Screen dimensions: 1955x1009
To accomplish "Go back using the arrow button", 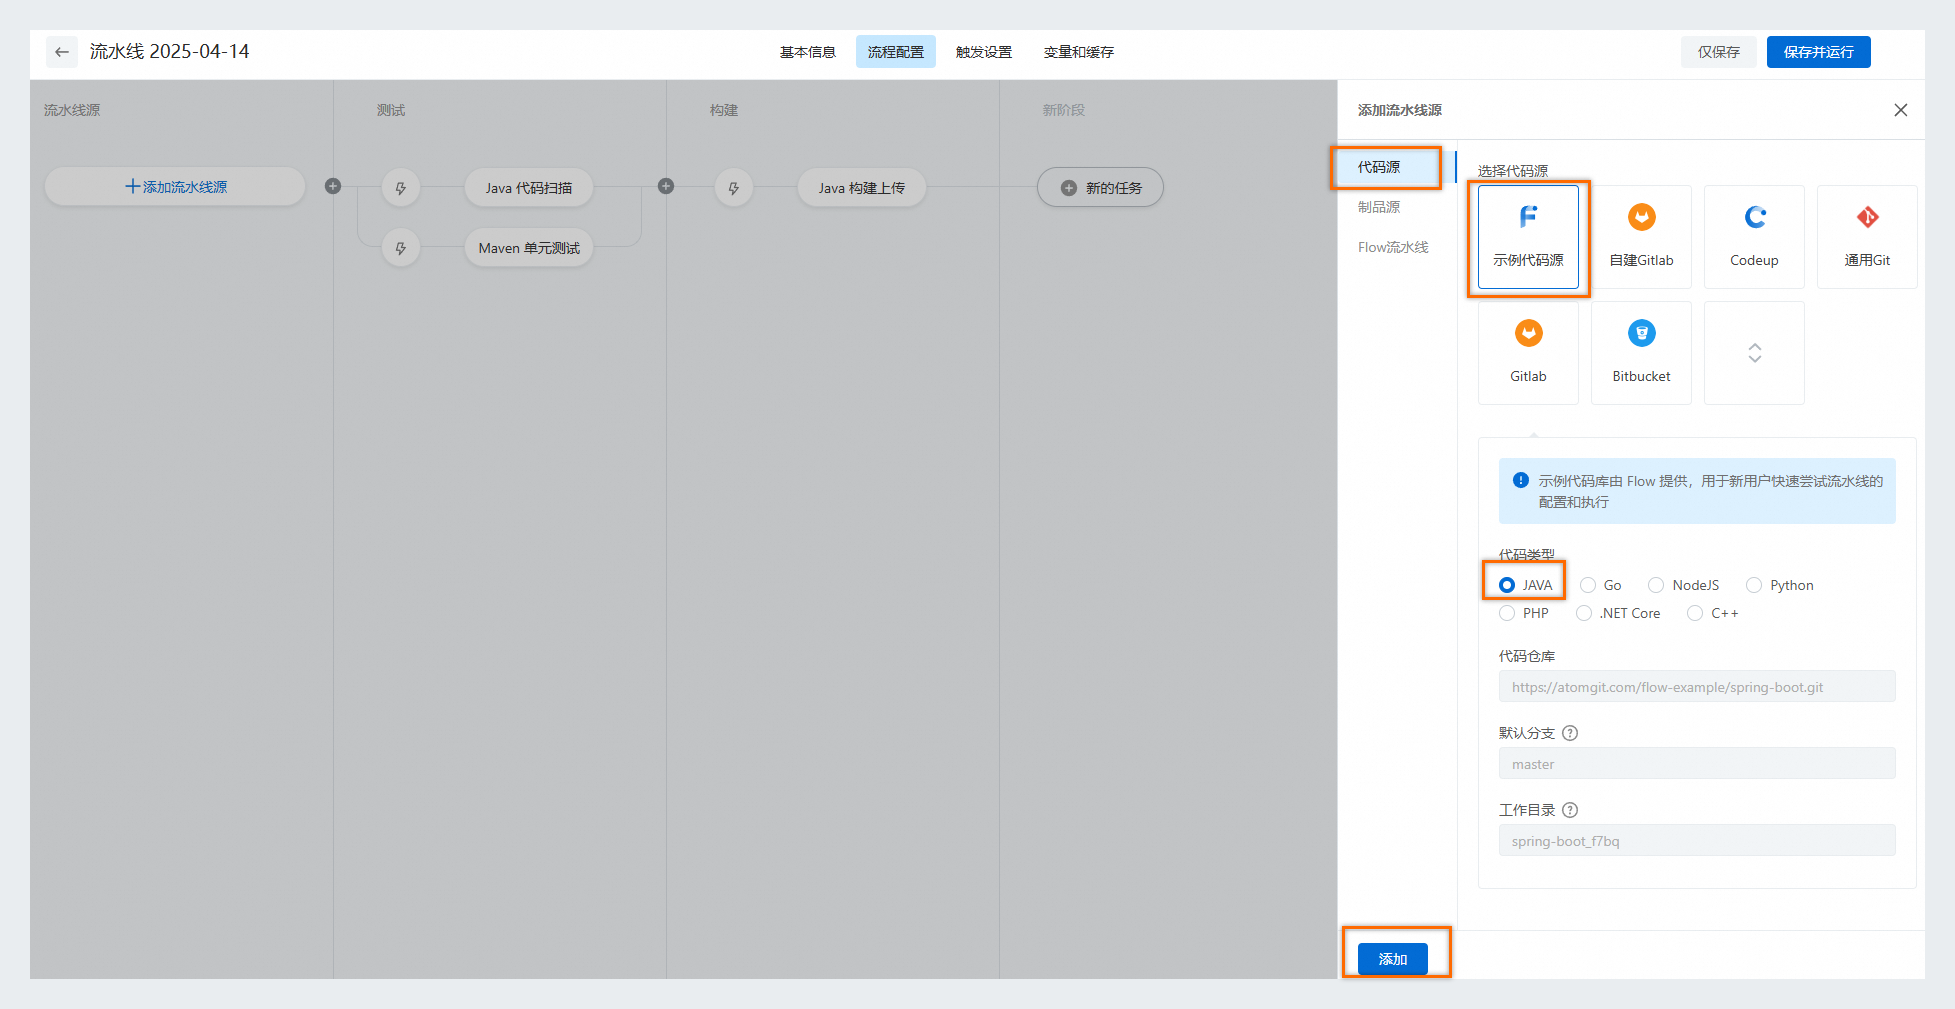I will tap(62, 52).
